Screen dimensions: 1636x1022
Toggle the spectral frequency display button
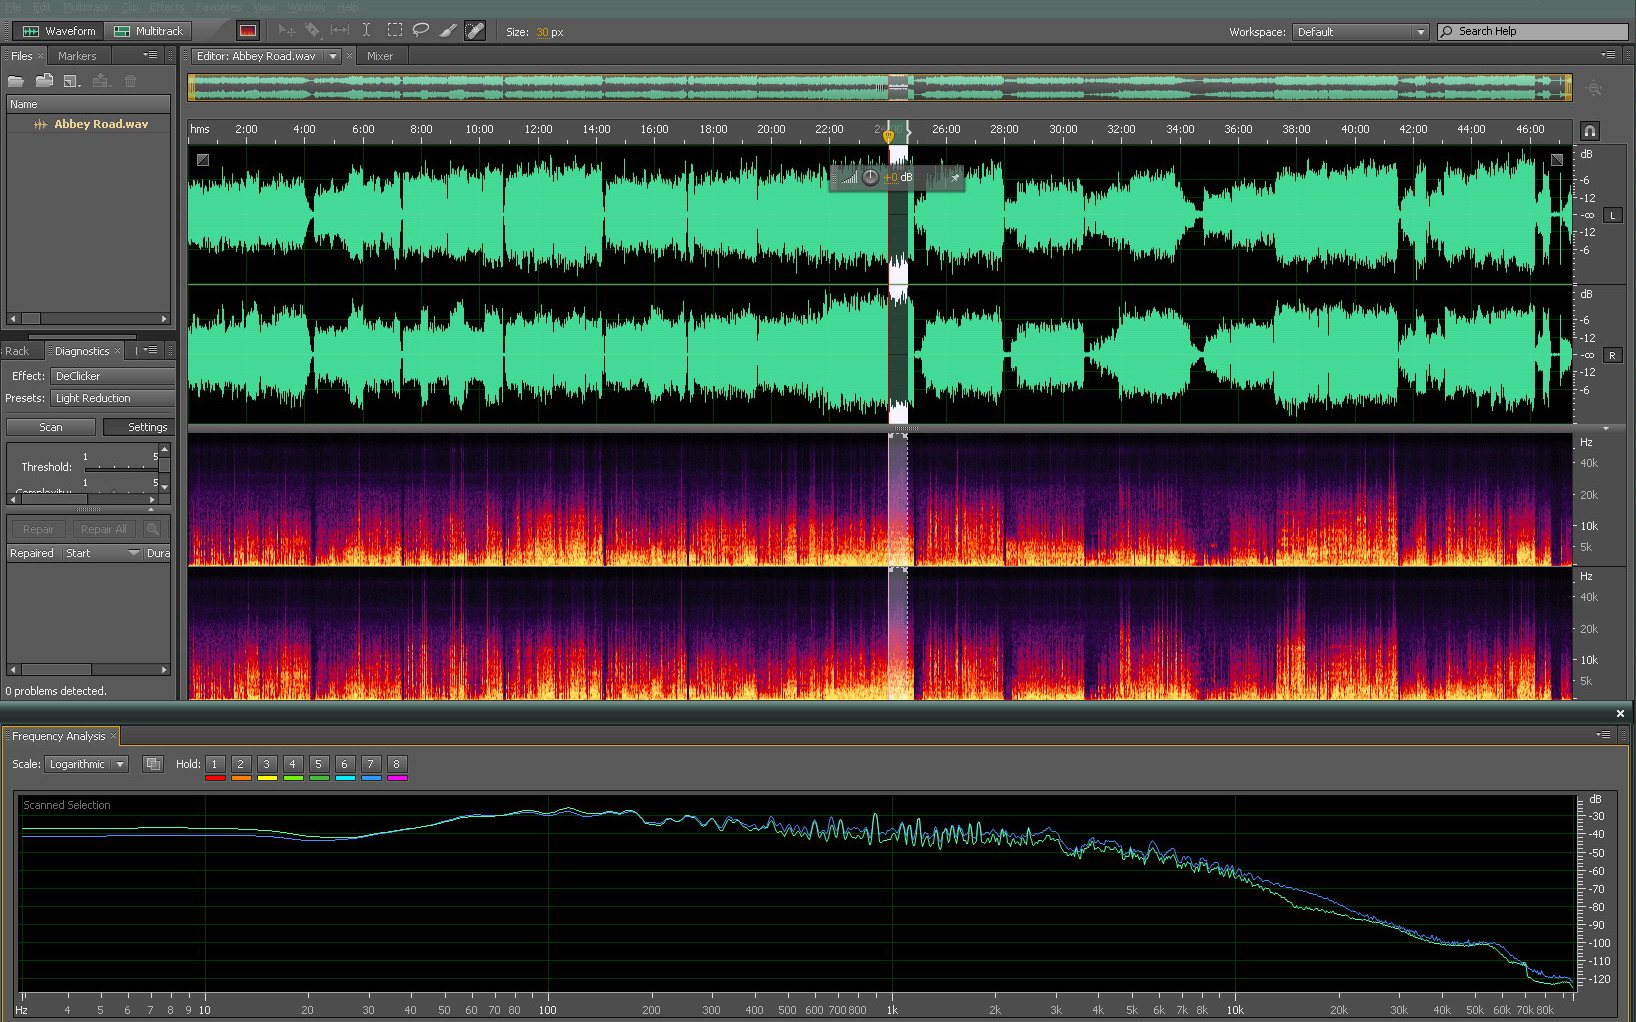[x=248, y=31]
